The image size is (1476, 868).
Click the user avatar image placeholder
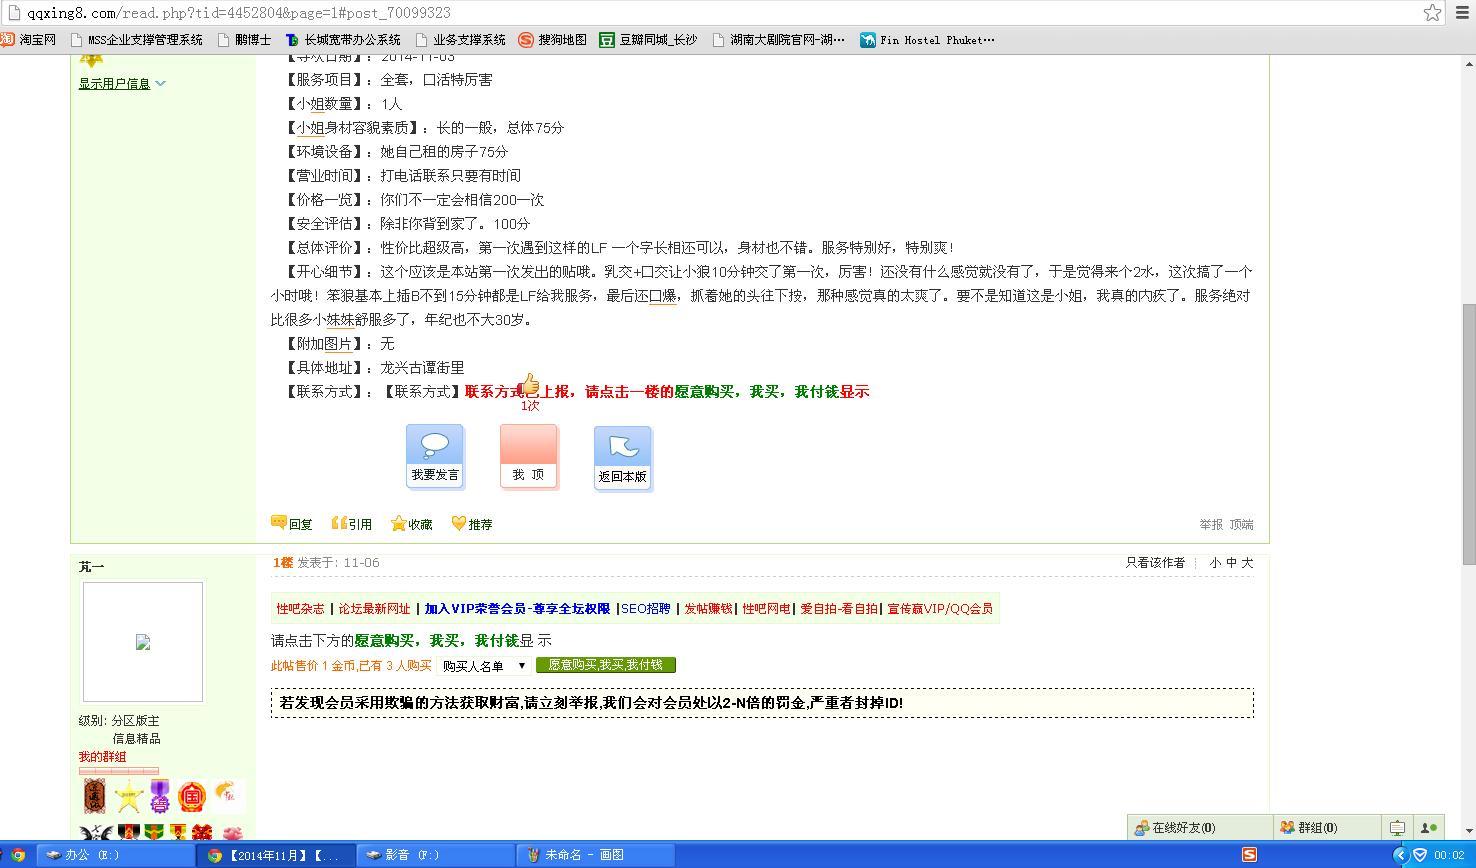[x=143, y=642]
